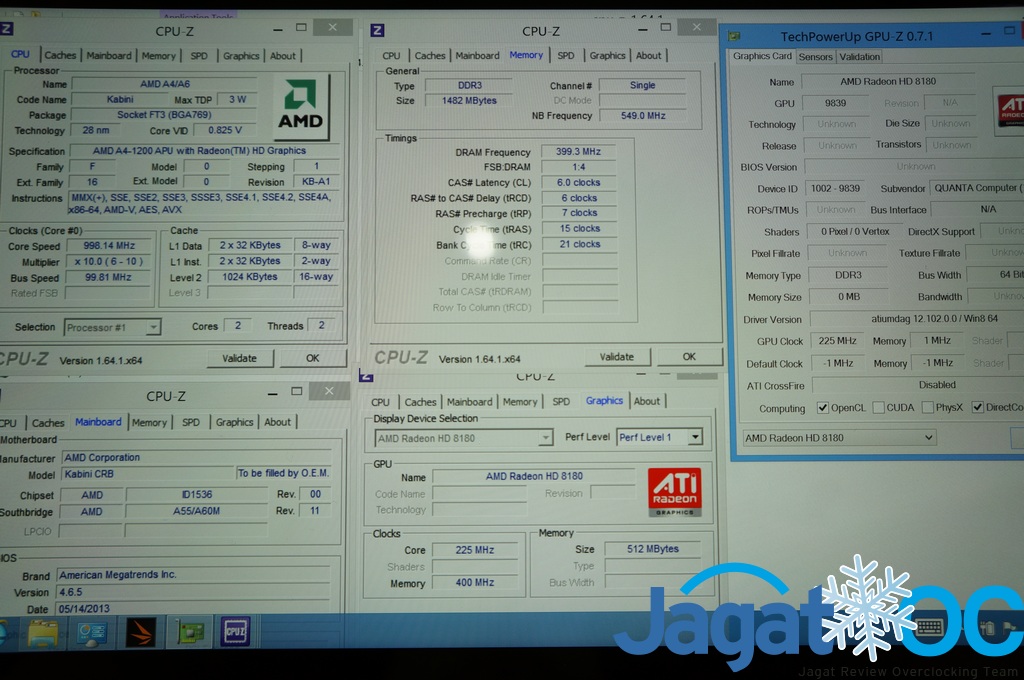Viewport: 1024px width, 680px height.
Task: Open File Explorer from the taskbar
Action: click(43, 632)
